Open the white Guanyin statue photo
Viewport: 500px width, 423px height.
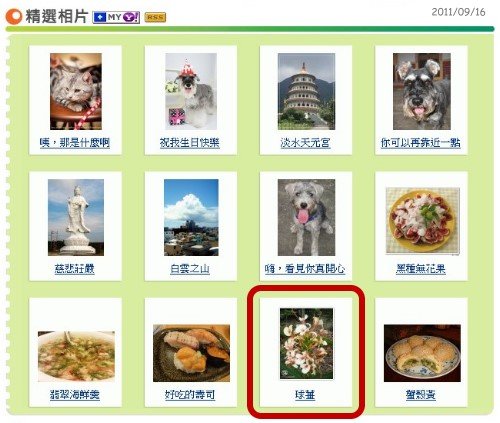[76, 217]
